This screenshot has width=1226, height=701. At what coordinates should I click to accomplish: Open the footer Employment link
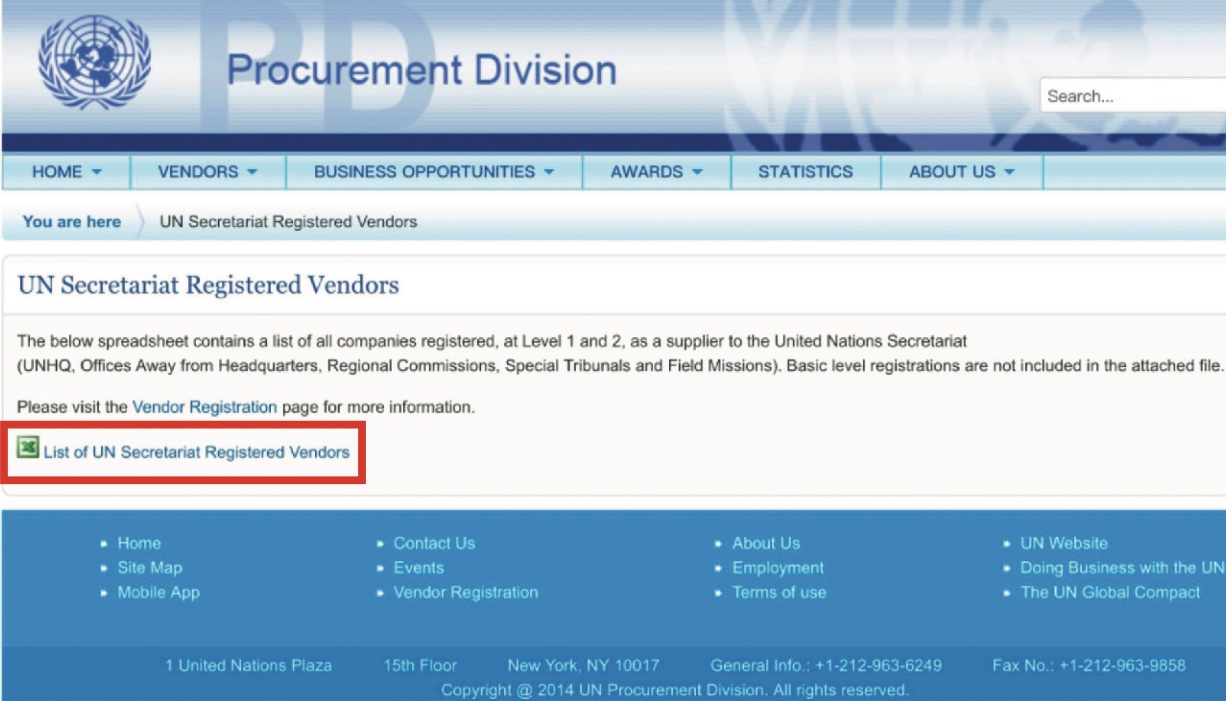click(x=778, y=567)
